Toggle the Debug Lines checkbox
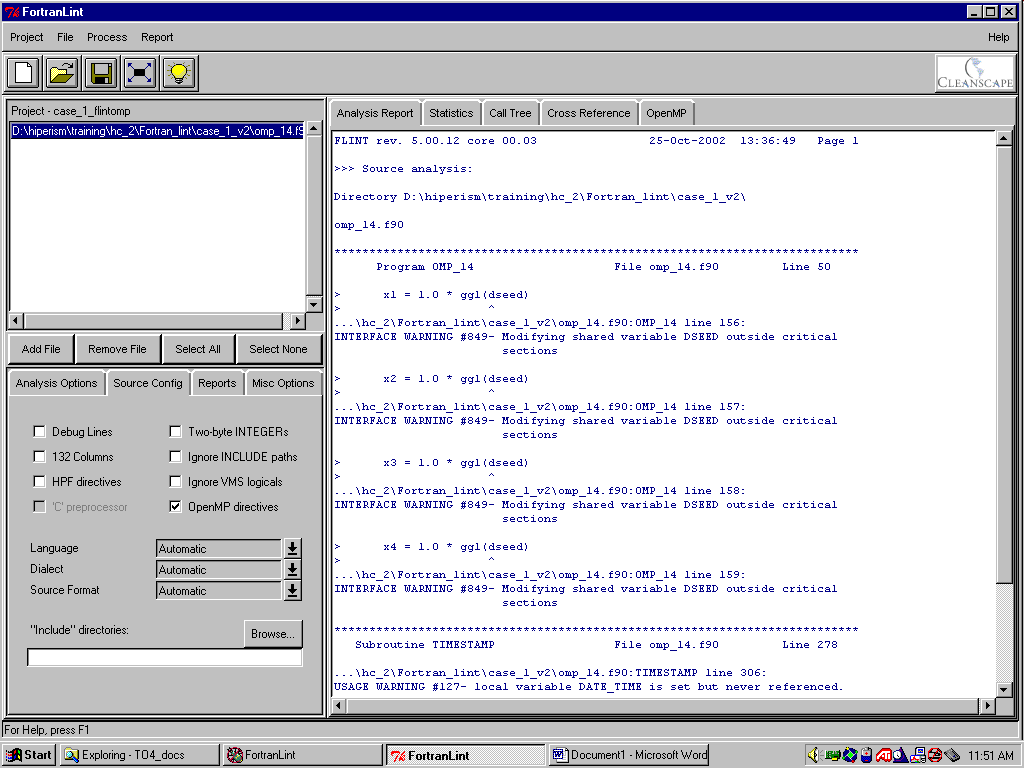The image size is (1024, 768). pyautogui.click(x=39, y=432)
